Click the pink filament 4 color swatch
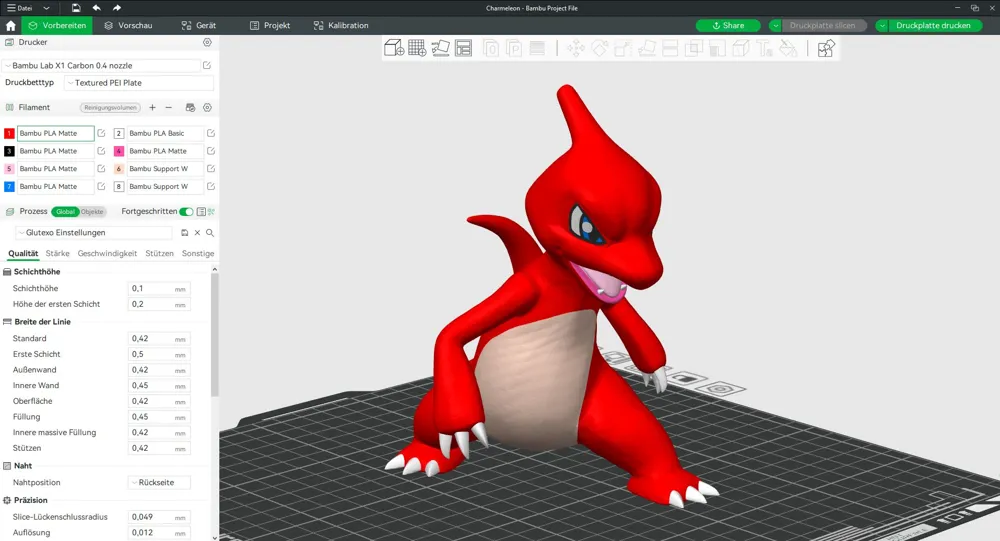Viewport: 1000px width, 541px height. [x=119, y=151]
